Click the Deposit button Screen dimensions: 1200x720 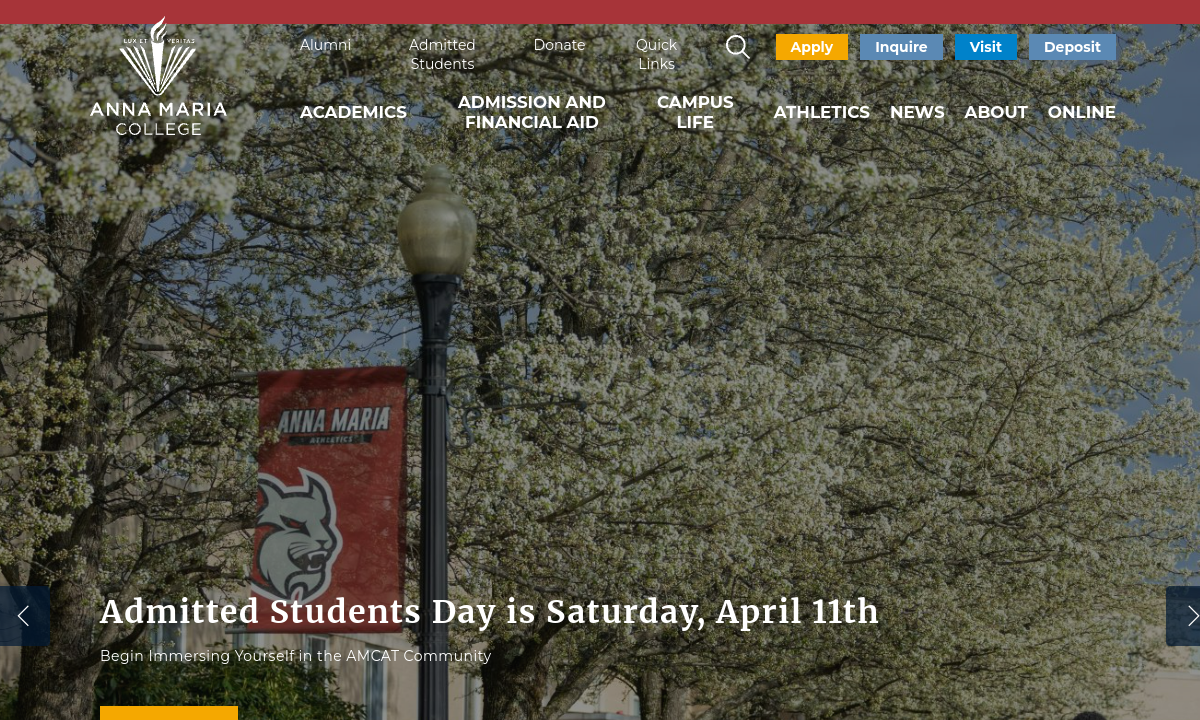click(x=1072, y=47)
